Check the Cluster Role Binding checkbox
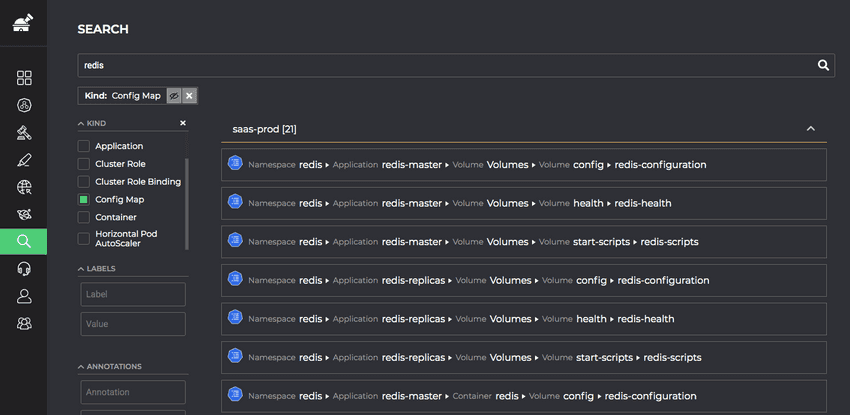850x415 pixels. point(83,181)
